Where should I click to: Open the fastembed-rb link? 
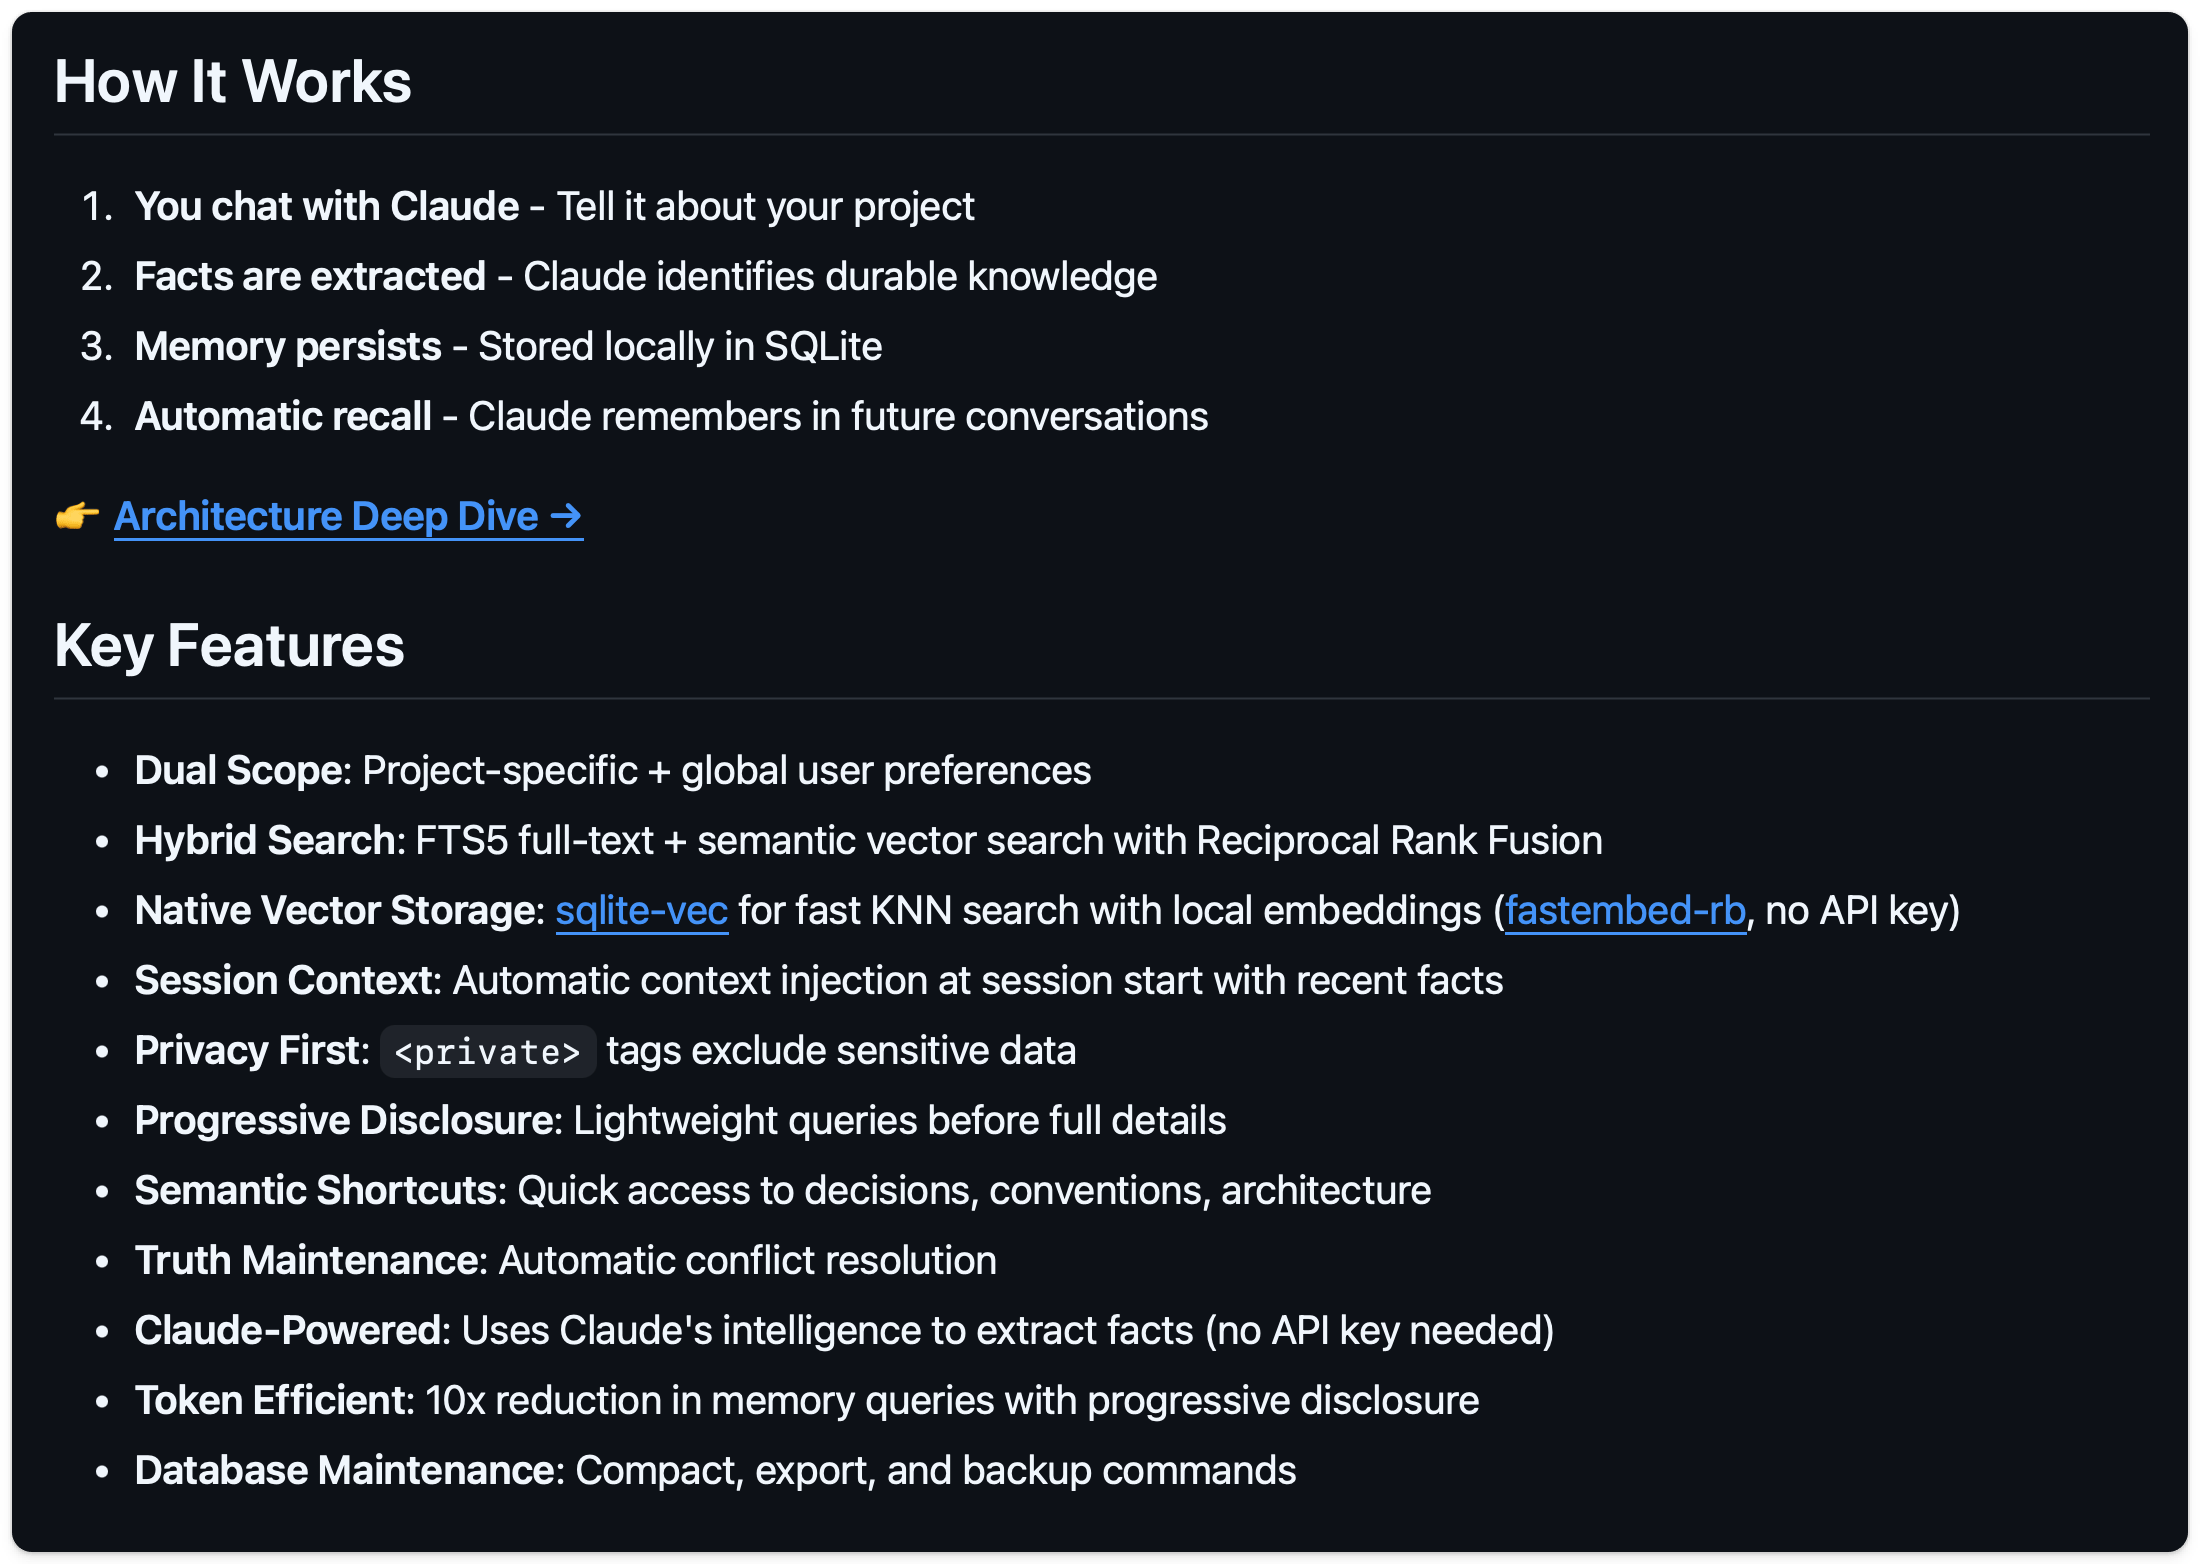click(1624, 911)
